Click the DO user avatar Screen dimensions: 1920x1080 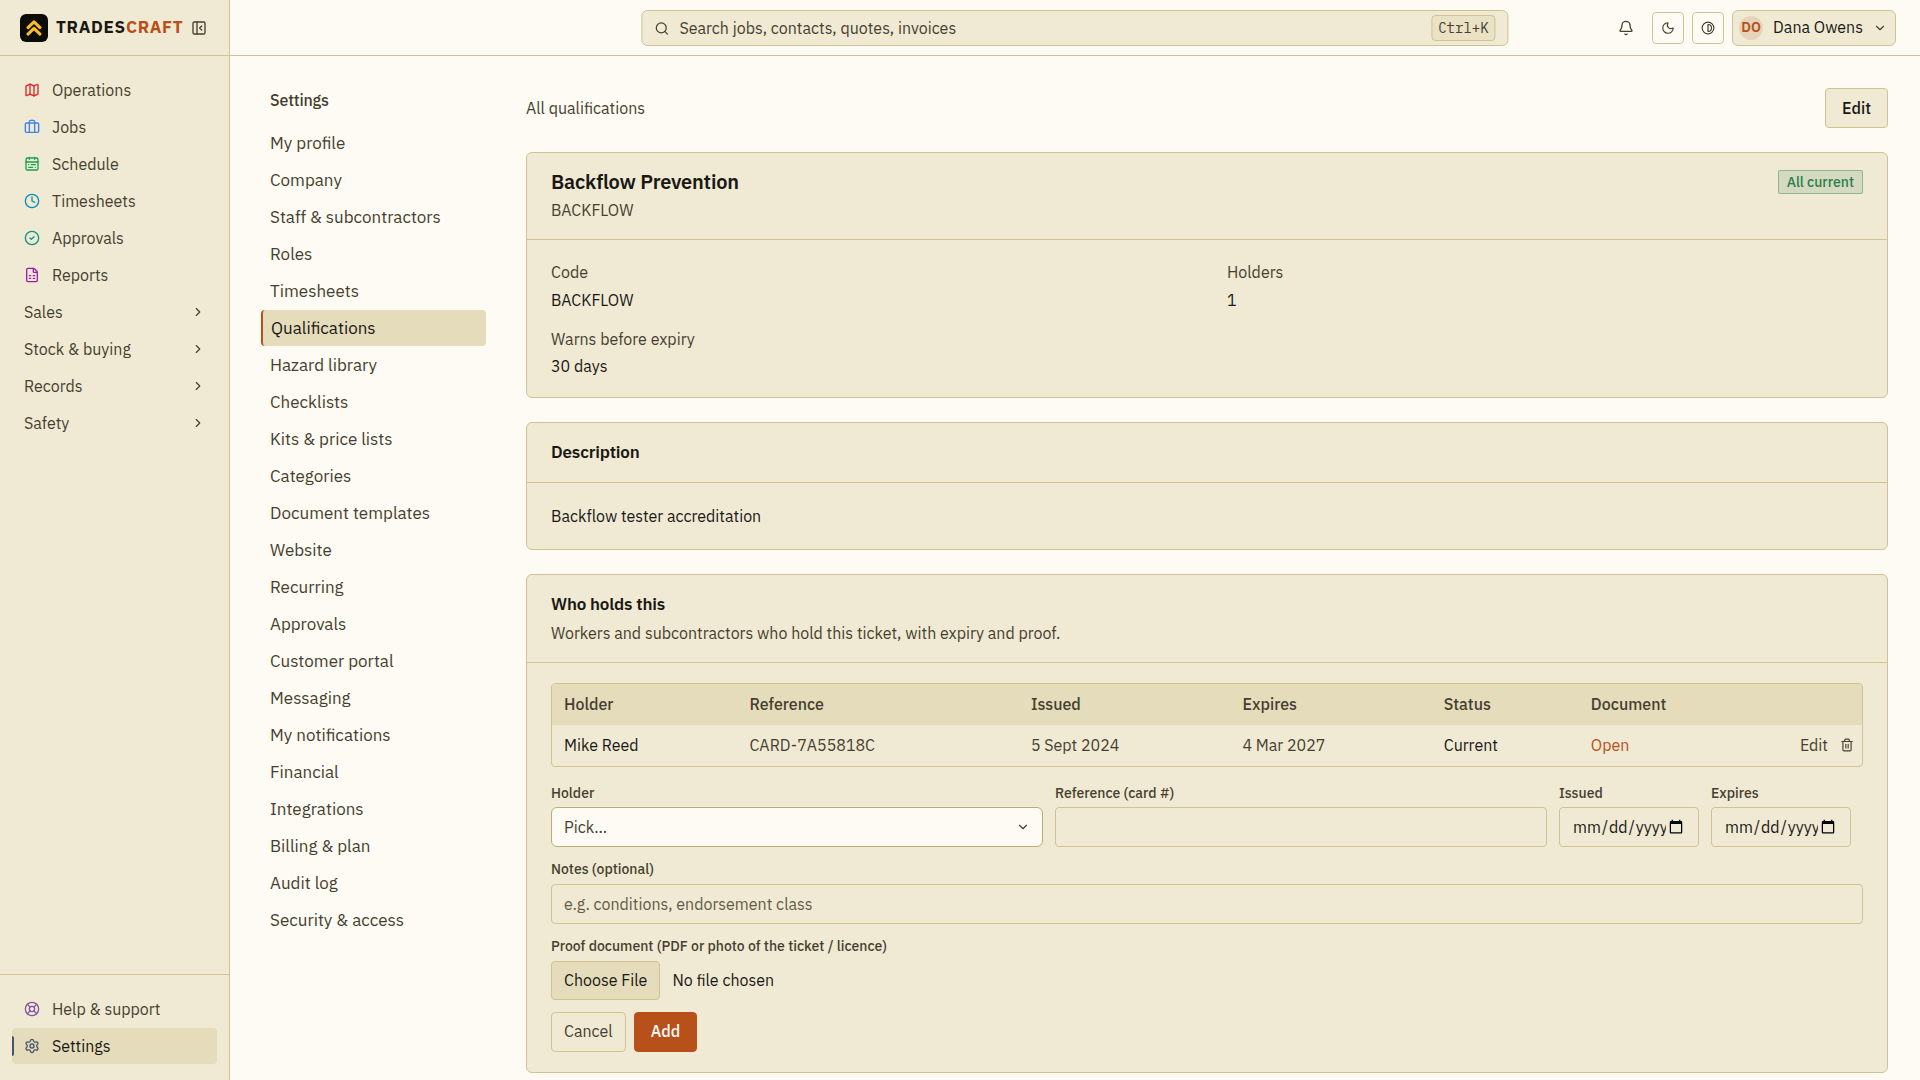pos(1751,28)
